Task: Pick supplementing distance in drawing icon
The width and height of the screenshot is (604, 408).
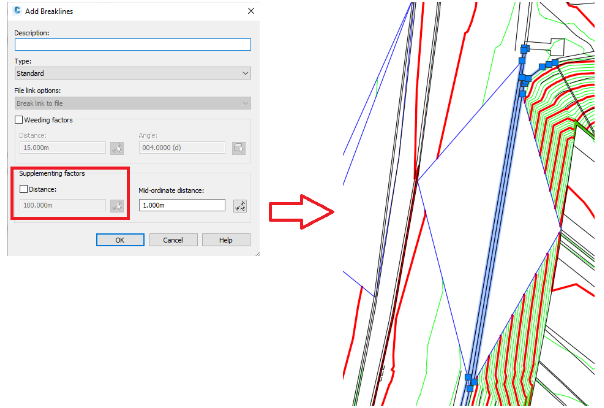Action: (x=117, y=206)
